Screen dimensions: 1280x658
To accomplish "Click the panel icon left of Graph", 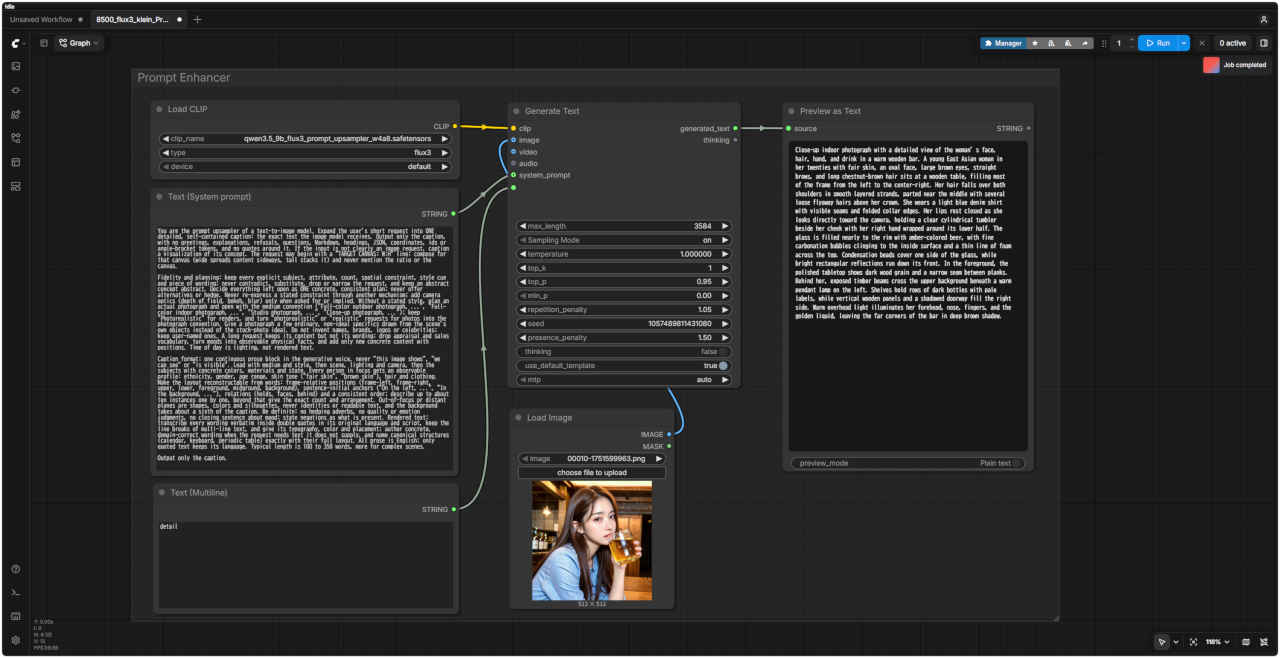I will click(x=44, y=43).
